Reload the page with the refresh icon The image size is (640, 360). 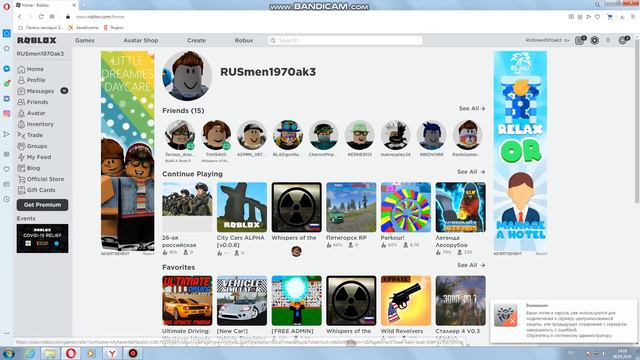point(41,17)
